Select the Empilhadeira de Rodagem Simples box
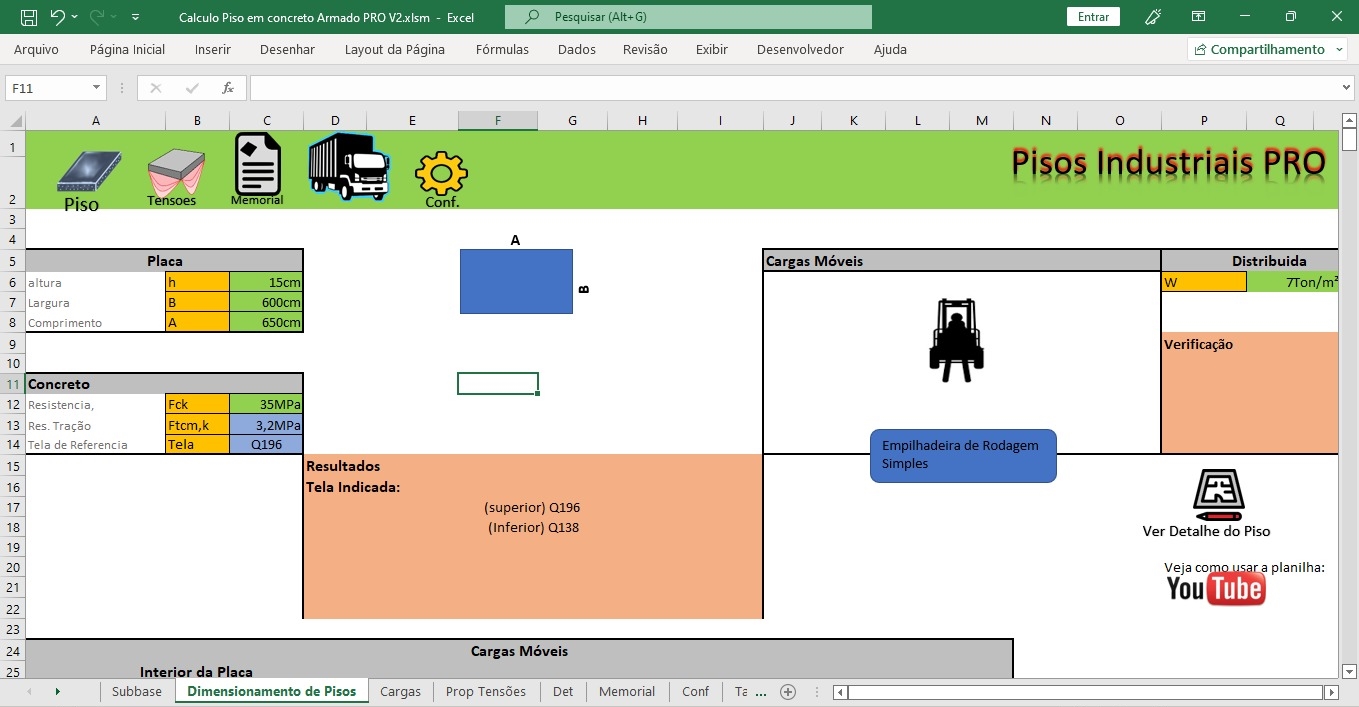 (962, 455)
